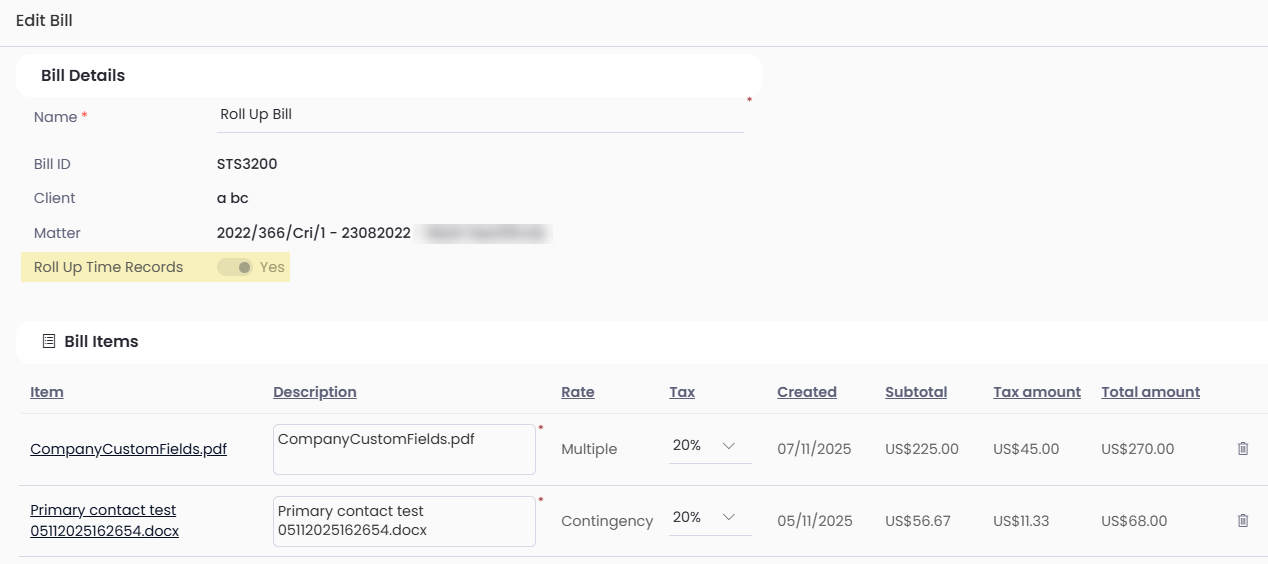Viewport: 1268px width, 564px height.
Task: Edit description of Primary contact test item
Action: 404,521
